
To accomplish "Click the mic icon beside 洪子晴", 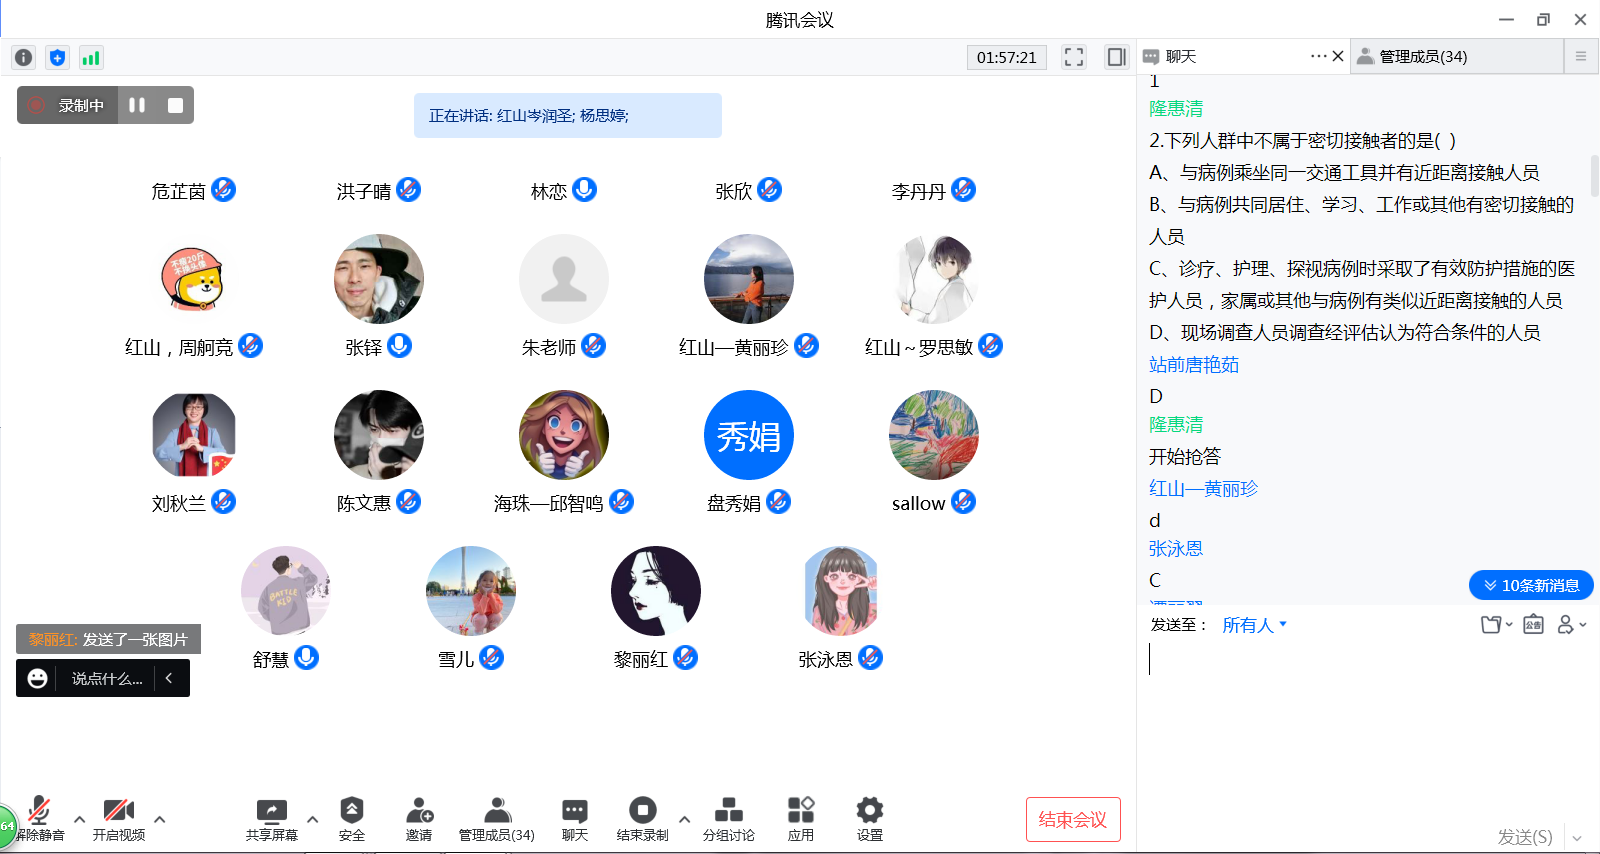I will click(x=409, y=189).
